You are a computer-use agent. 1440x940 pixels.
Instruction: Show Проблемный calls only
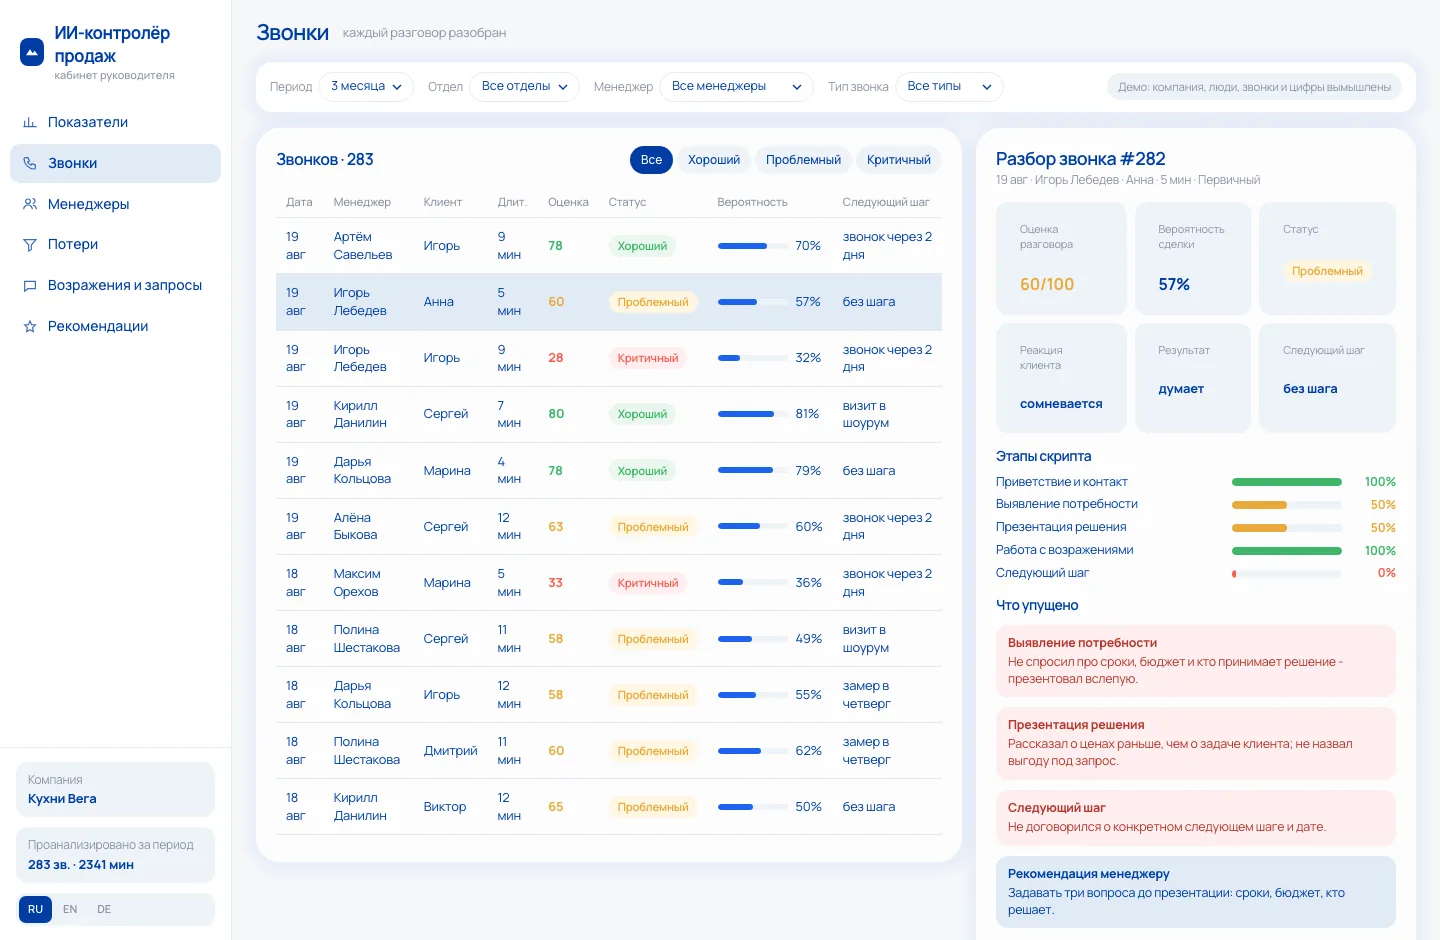[803, 160]
